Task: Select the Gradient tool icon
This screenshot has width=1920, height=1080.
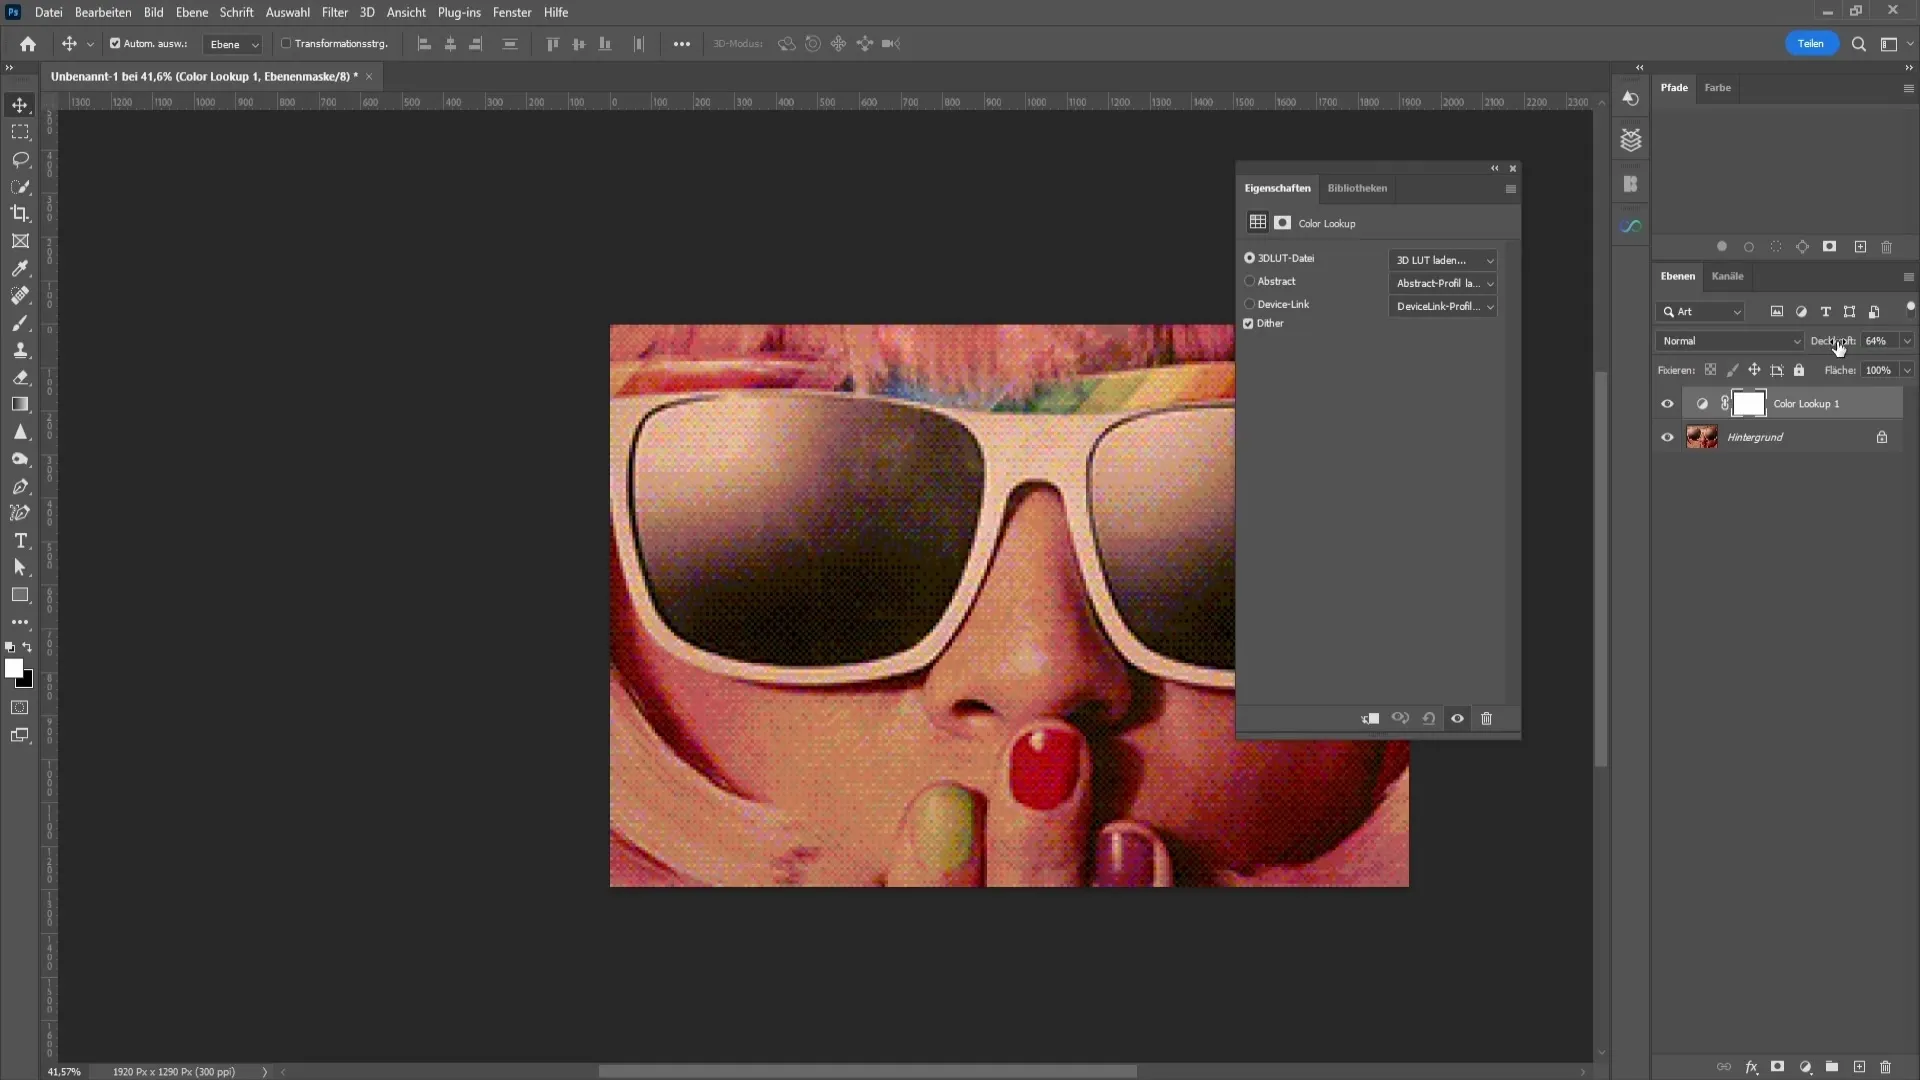Action: [21, 406]
